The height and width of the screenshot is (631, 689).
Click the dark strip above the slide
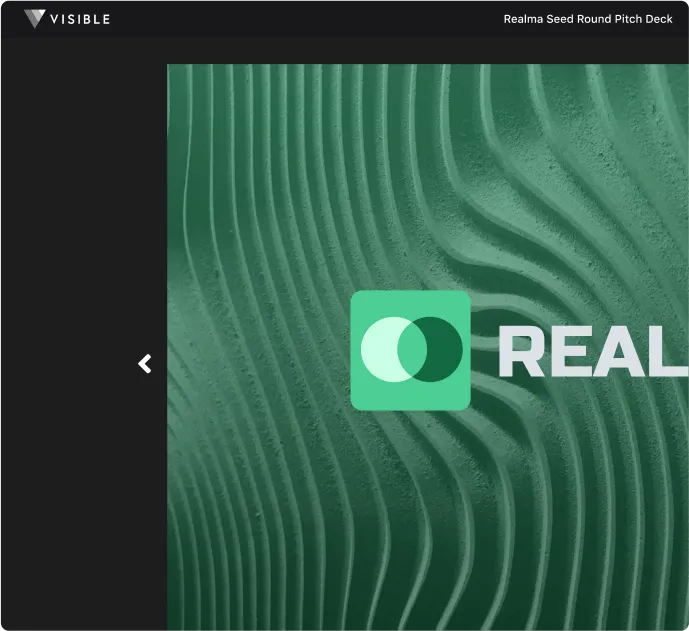point(344,51)
